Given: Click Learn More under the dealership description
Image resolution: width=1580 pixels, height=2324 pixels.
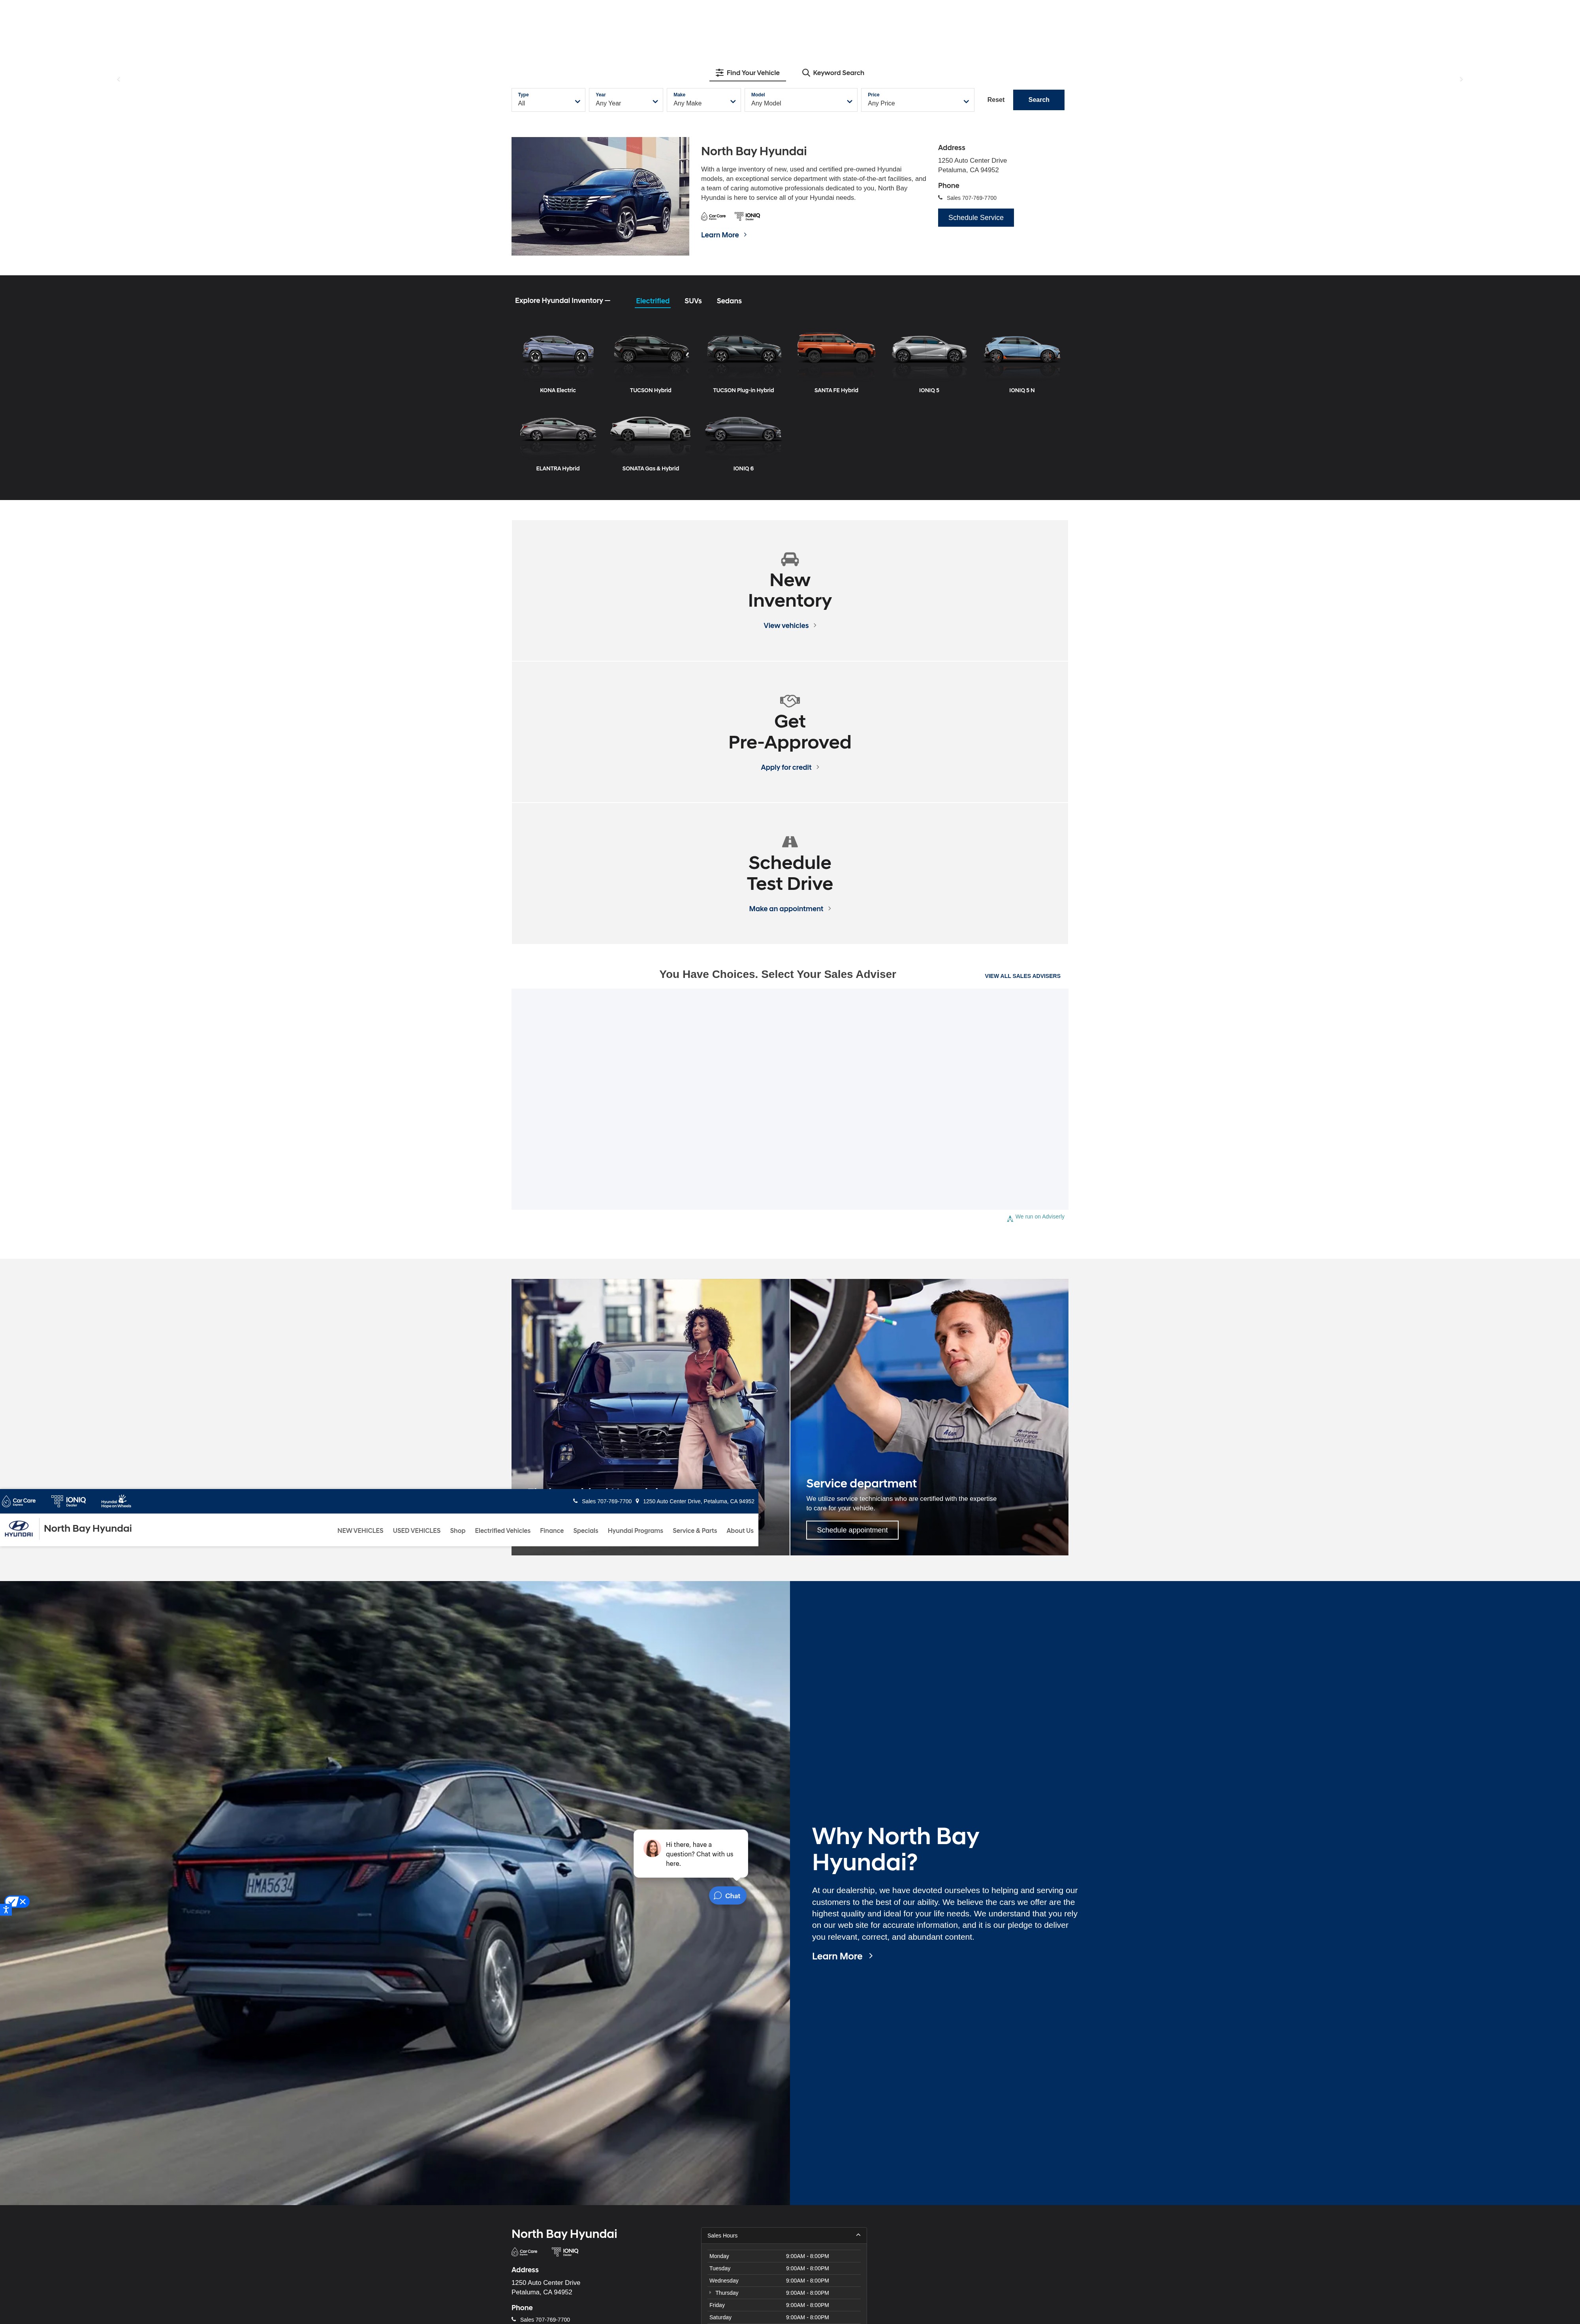Looking at the screenshot, I should tap(724, 235).
